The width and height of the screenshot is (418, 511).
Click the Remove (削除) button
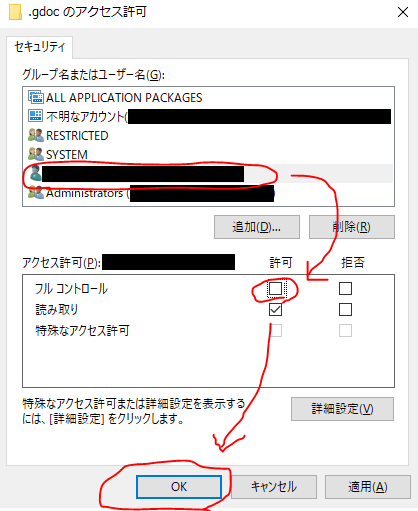352,227
